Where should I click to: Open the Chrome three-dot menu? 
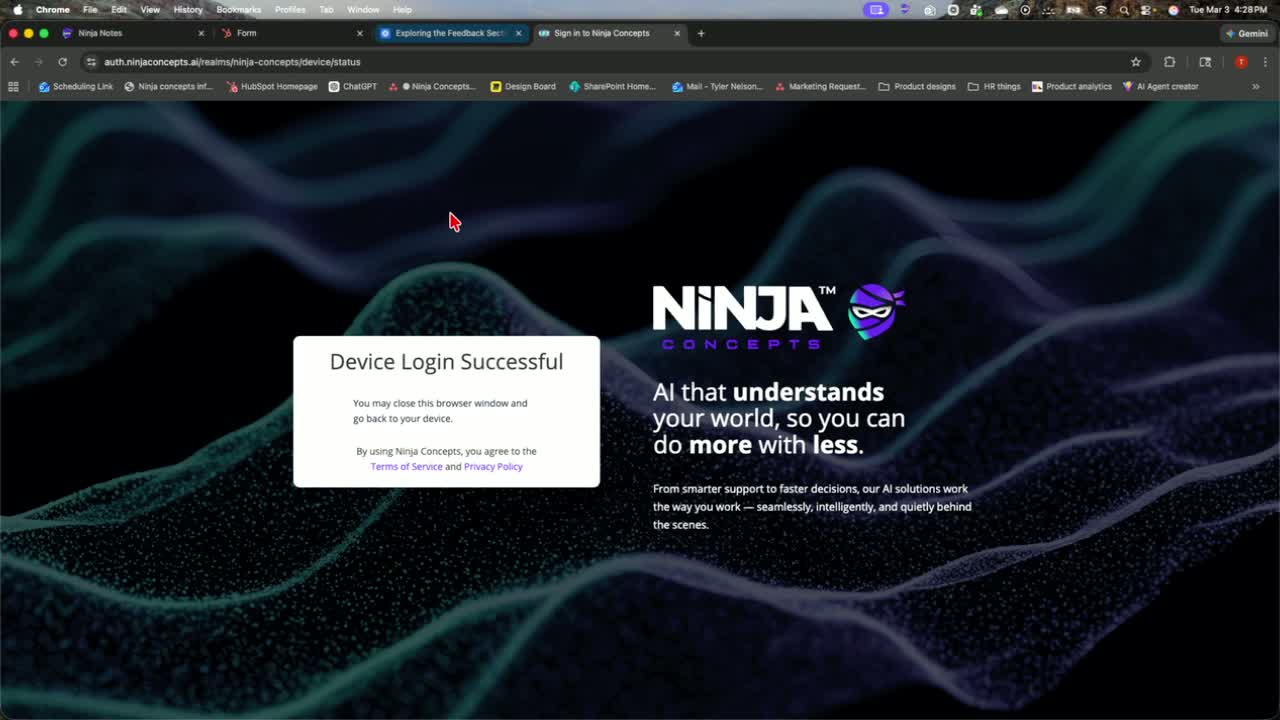1265,62
